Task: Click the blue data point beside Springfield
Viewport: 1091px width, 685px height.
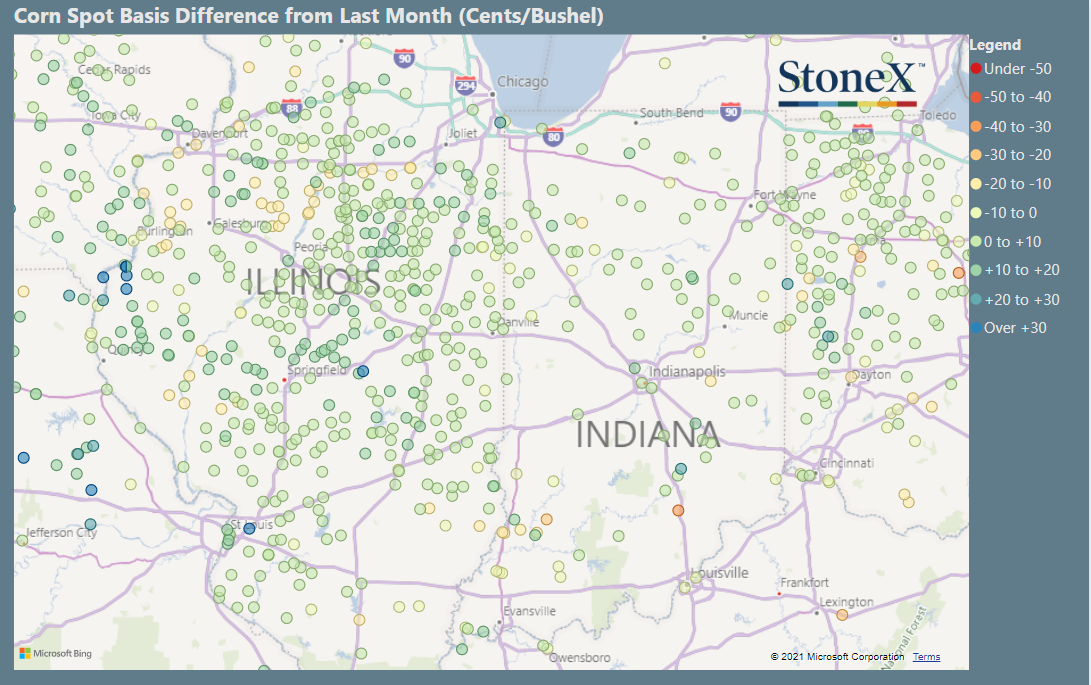Action: (x=363, y=372)
